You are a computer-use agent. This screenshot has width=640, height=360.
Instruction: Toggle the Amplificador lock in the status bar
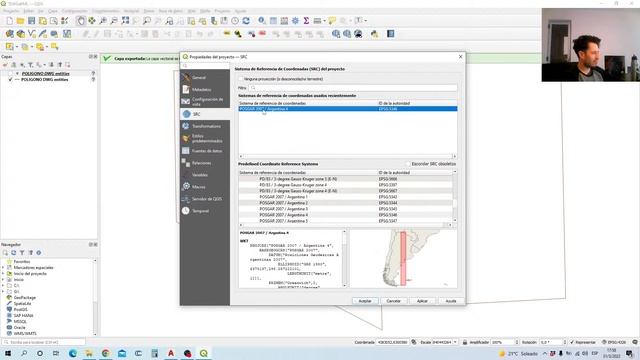465,342
